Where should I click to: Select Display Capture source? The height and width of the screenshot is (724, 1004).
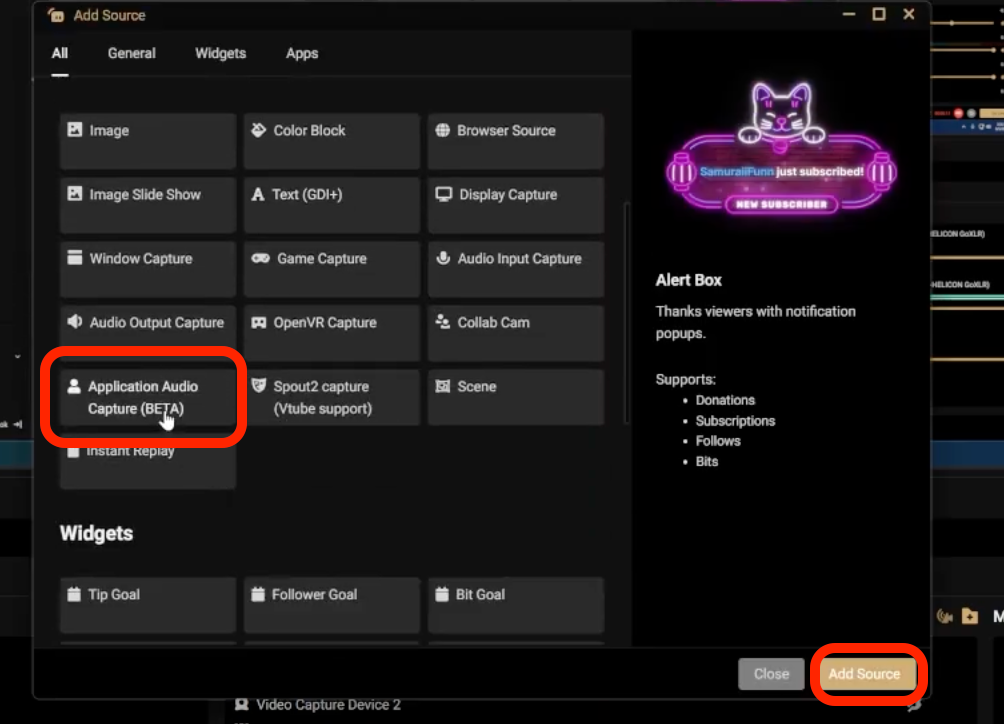click(x=515, y=195)
